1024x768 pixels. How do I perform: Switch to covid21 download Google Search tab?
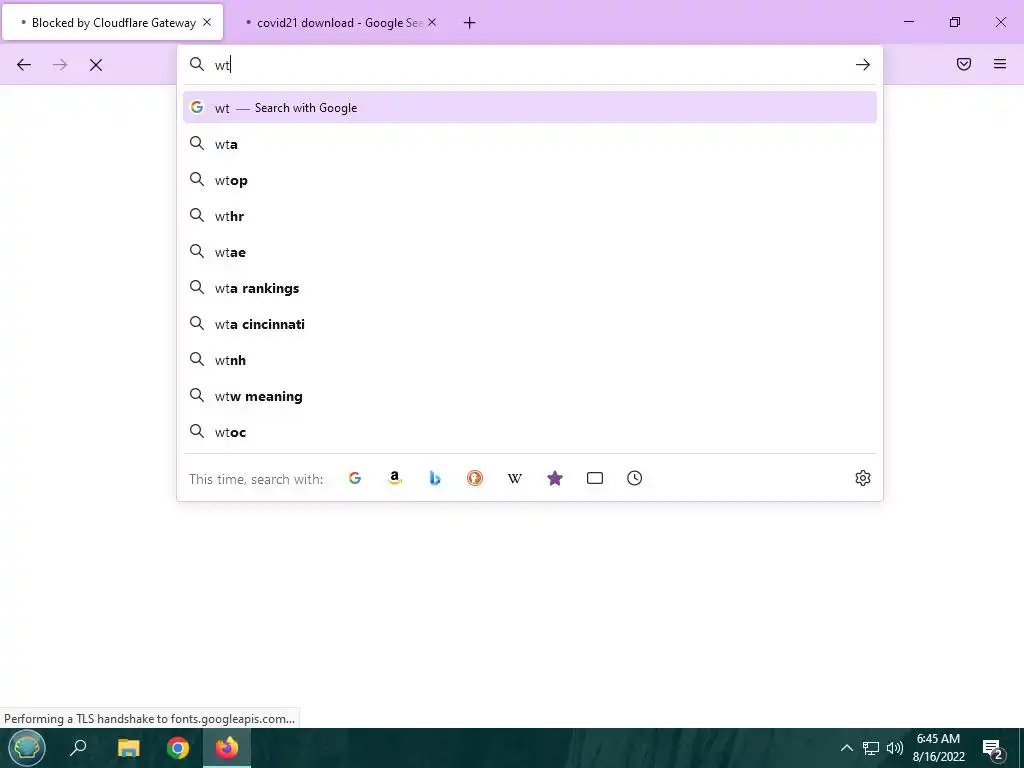pyautogui.click(x=338, y=22)
